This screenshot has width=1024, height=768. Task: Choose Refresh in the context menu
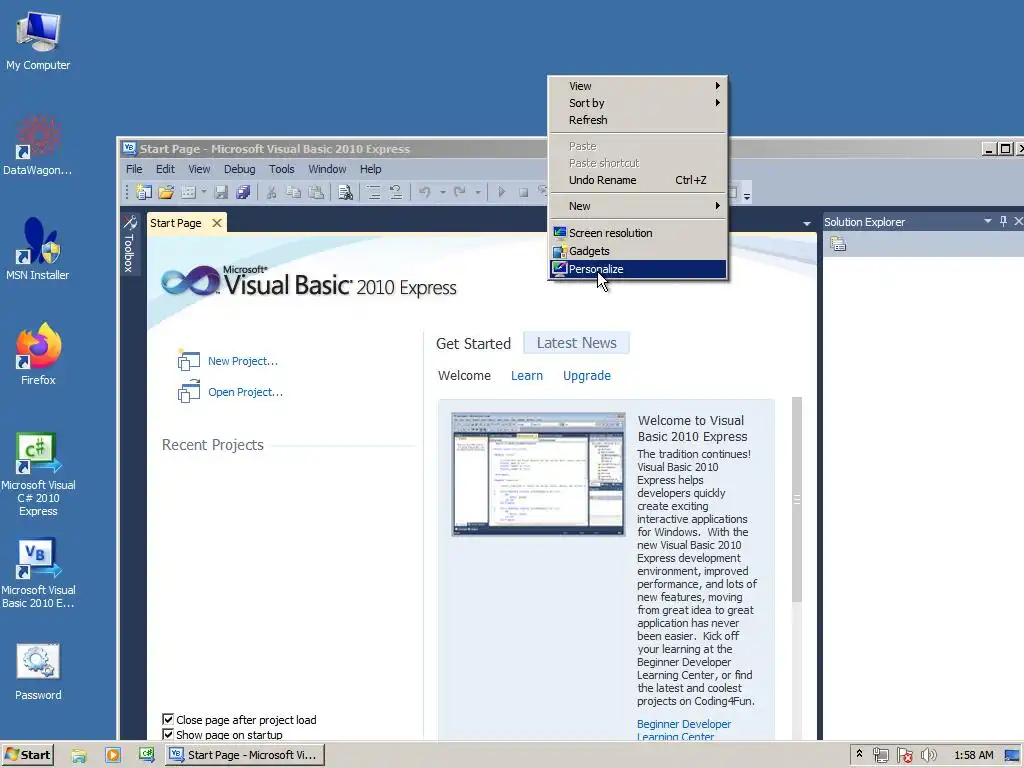tap(637, 120)
